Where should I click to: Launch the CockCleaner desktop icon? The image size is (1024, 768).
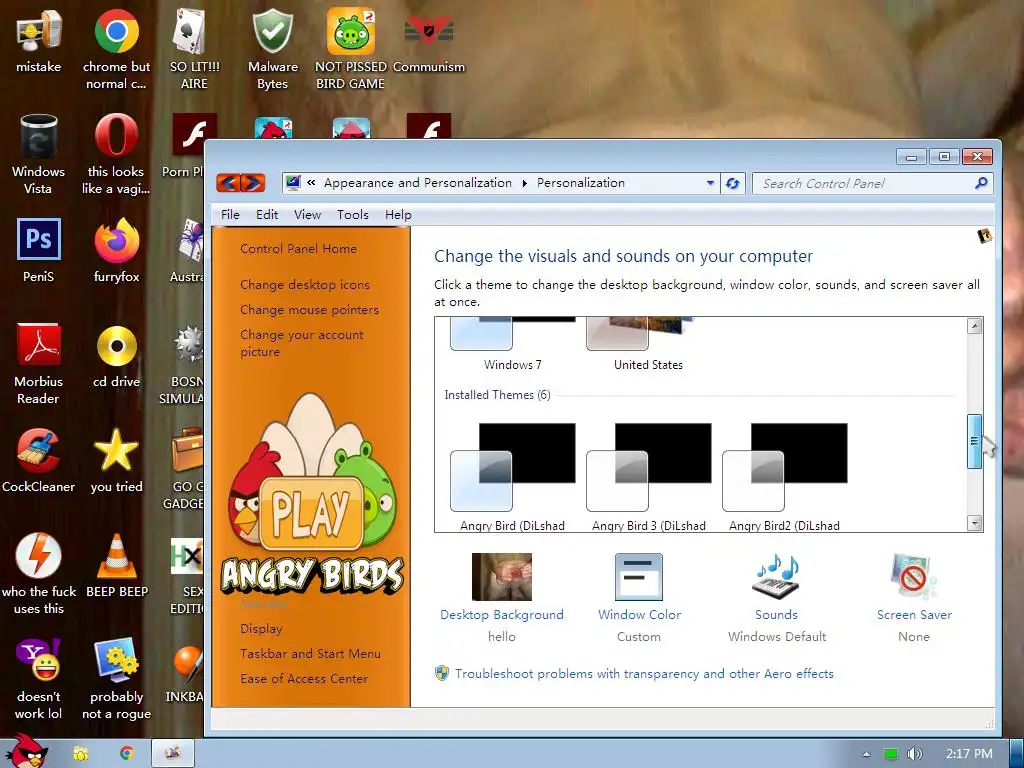pos(39,461)
